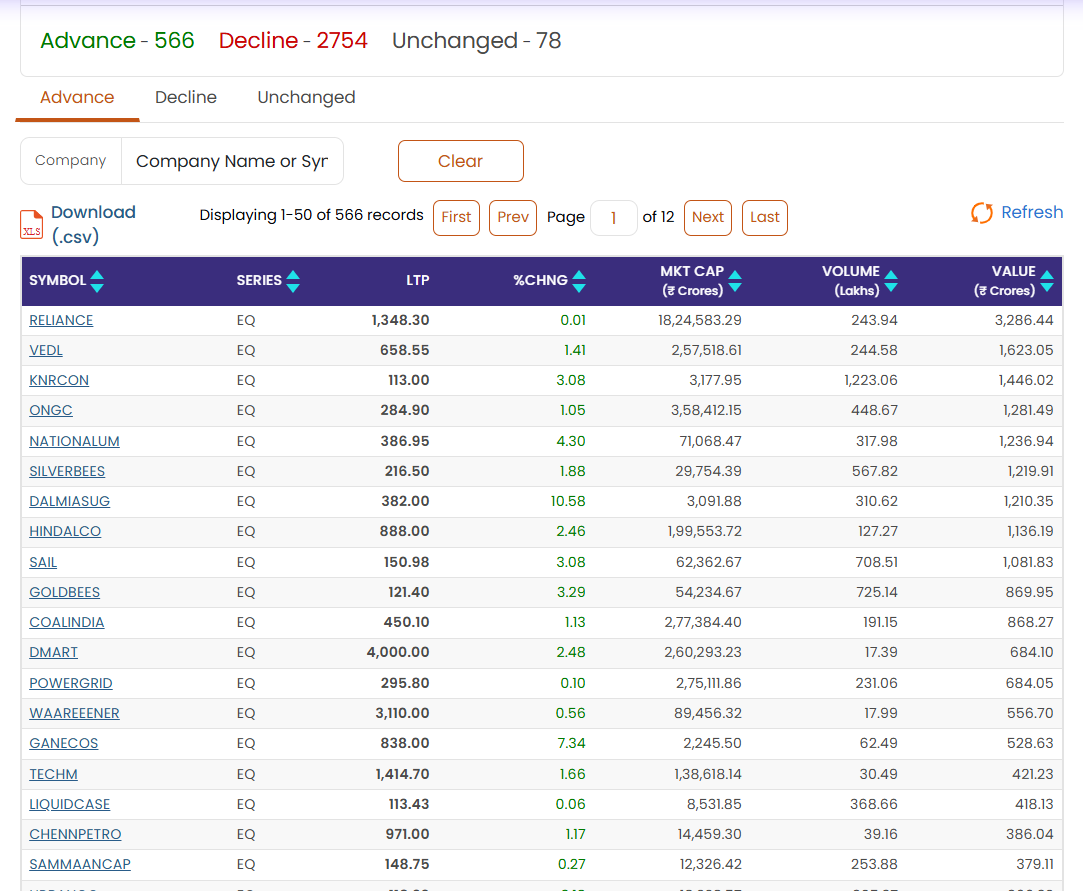The image size is (1083, 891).
Task: Click the Refresh icon
Action: tap(981, 212)
